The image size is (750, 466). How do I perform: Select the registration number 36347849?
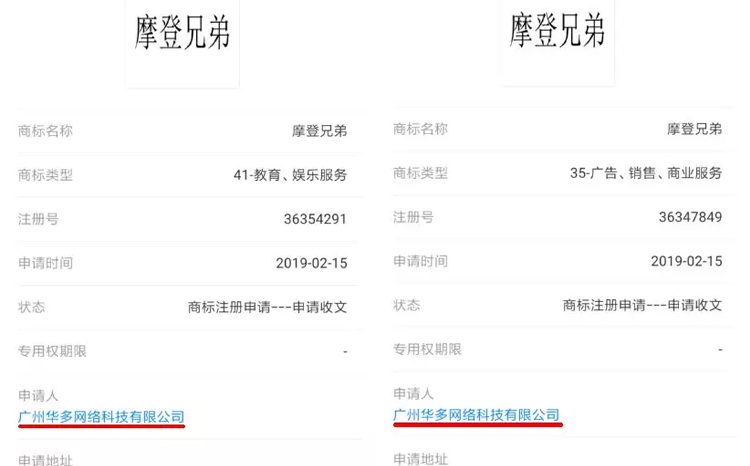coord(690,217)
